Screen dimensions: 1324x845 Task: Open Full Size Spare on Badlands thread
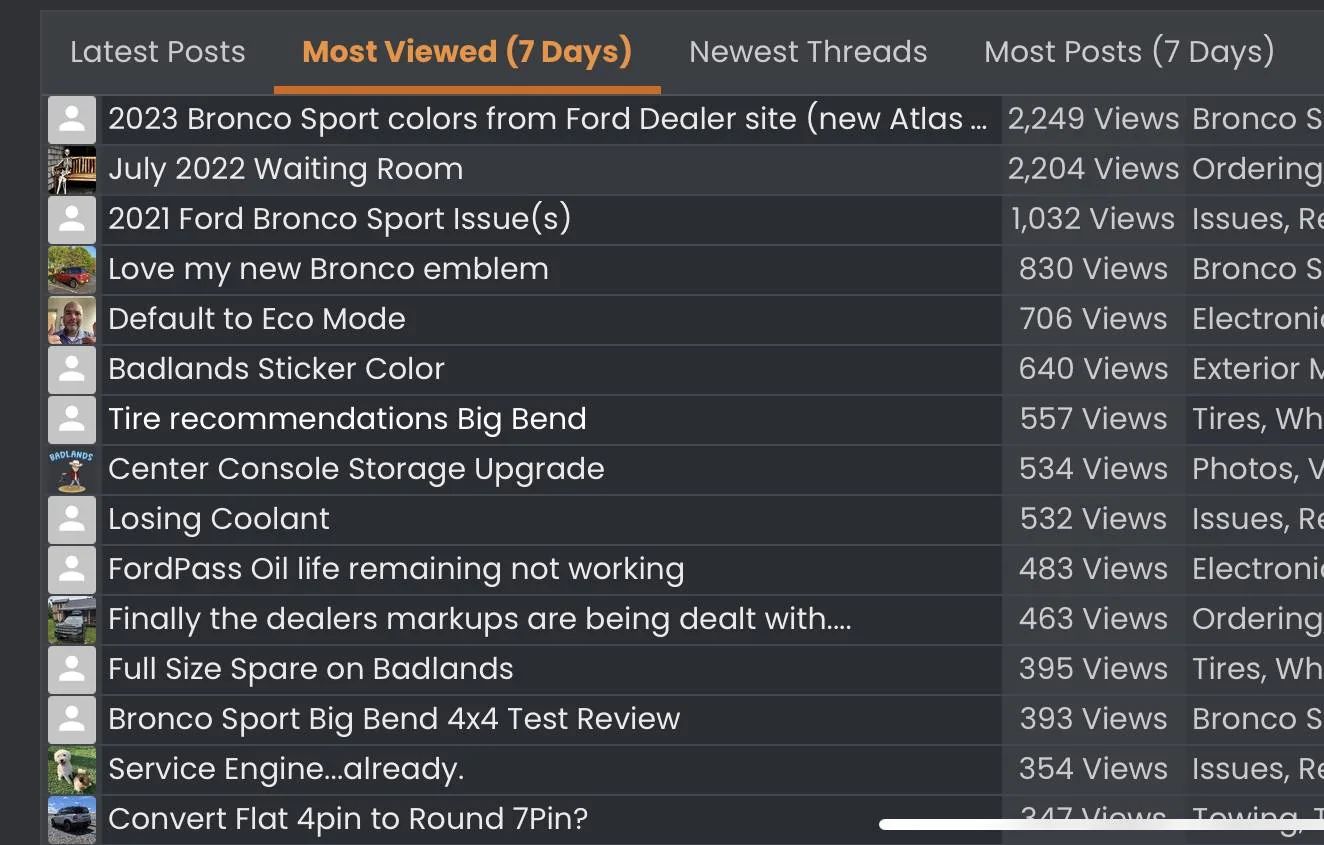pyautogui.click(x=310, y=669)
